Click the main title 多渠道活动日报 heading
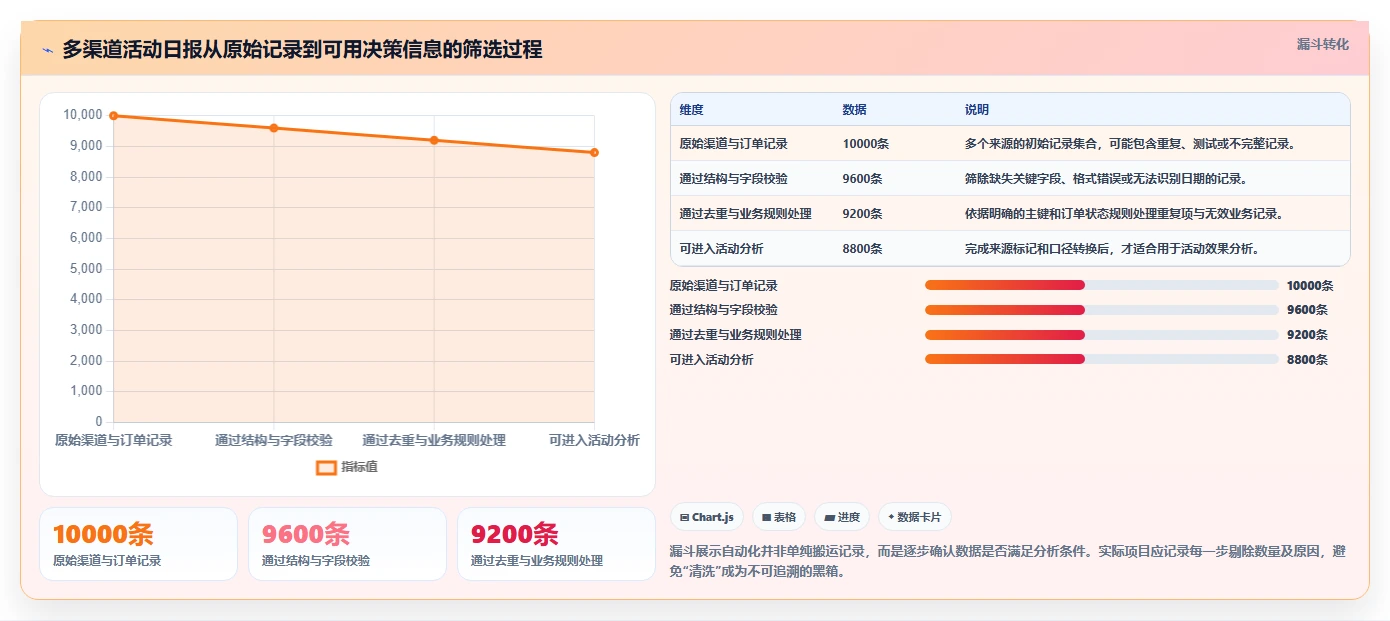1390x621 pixels. click(302, 49)
